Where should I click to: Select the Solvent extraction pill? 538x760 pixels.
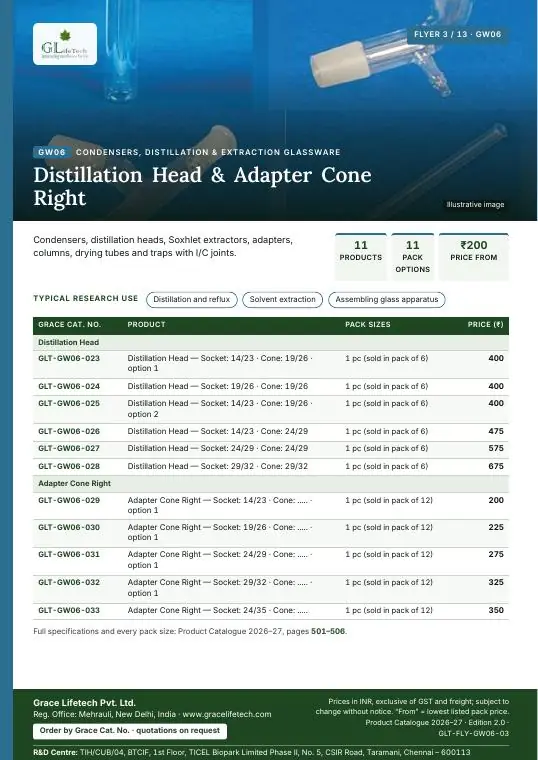tap(283, 300)
